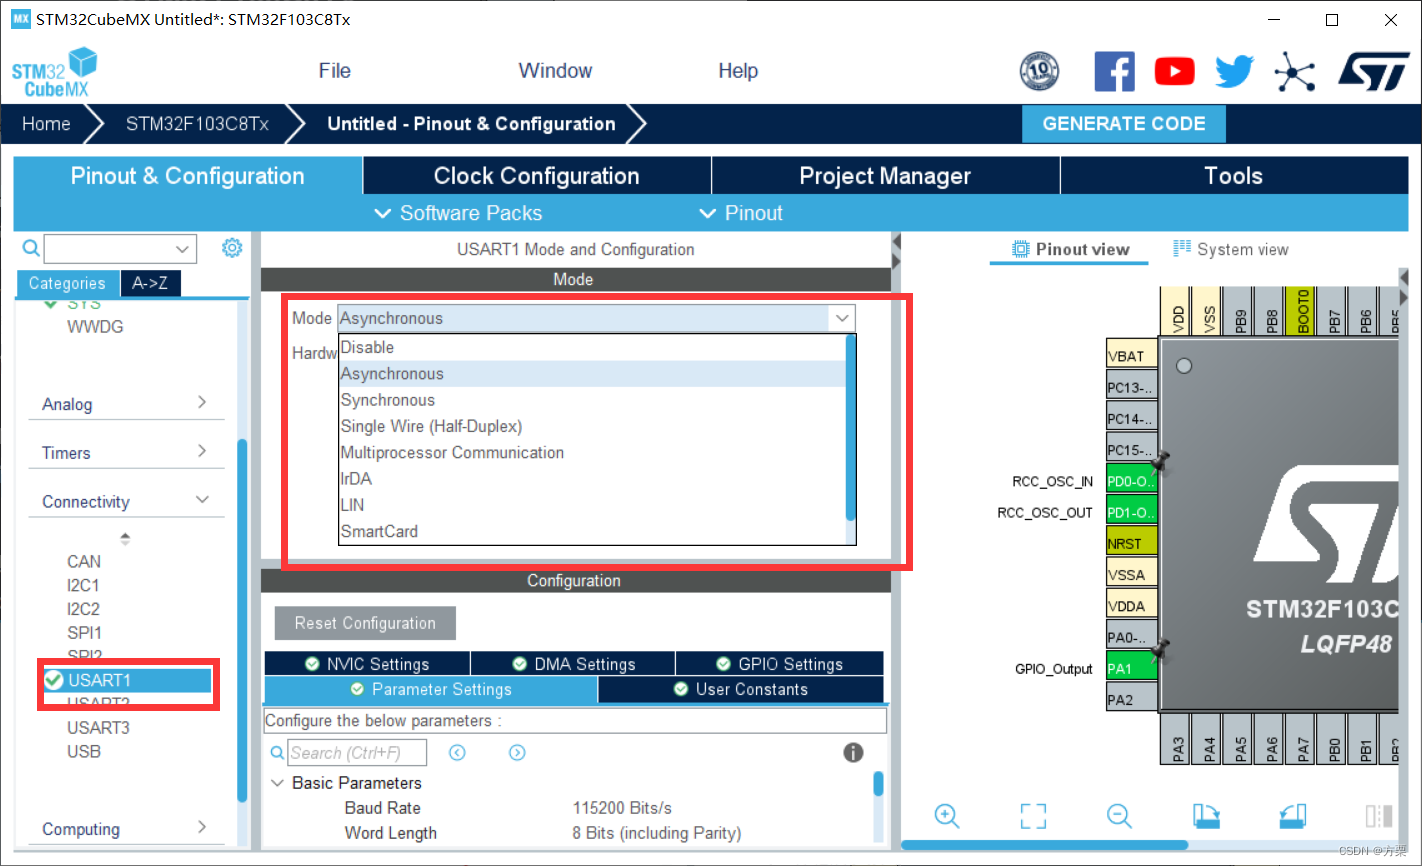Zoom in on the pinout view
The width and height of the screenshot is (1422, 866).
coord(946,816)
